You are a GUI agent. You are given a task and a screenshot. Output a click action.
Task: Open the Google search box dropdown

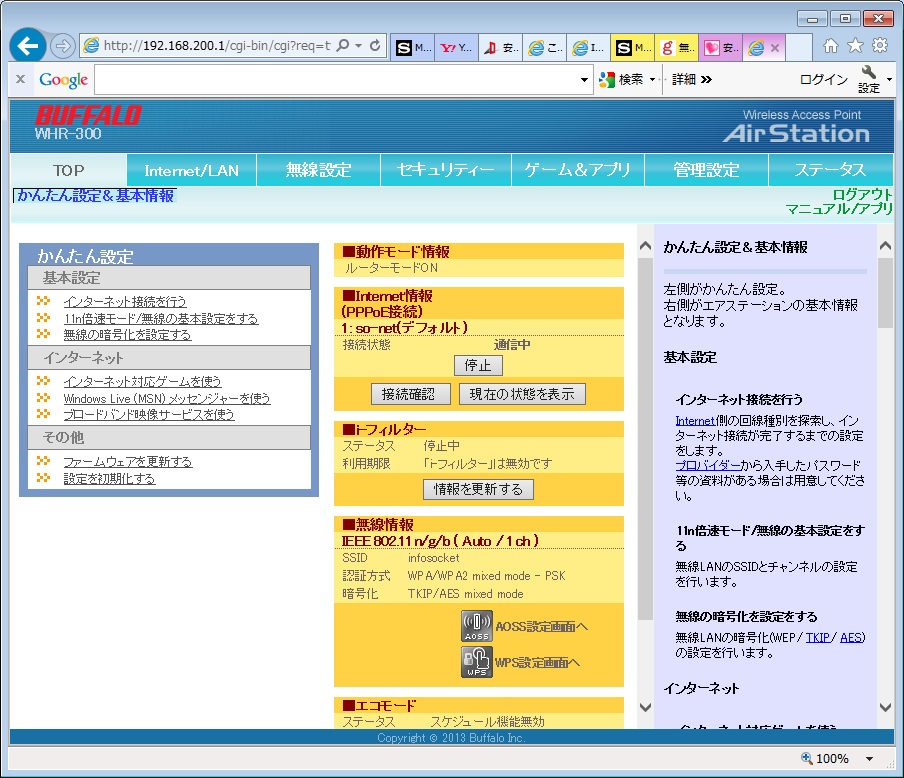[x=584, y=80]
